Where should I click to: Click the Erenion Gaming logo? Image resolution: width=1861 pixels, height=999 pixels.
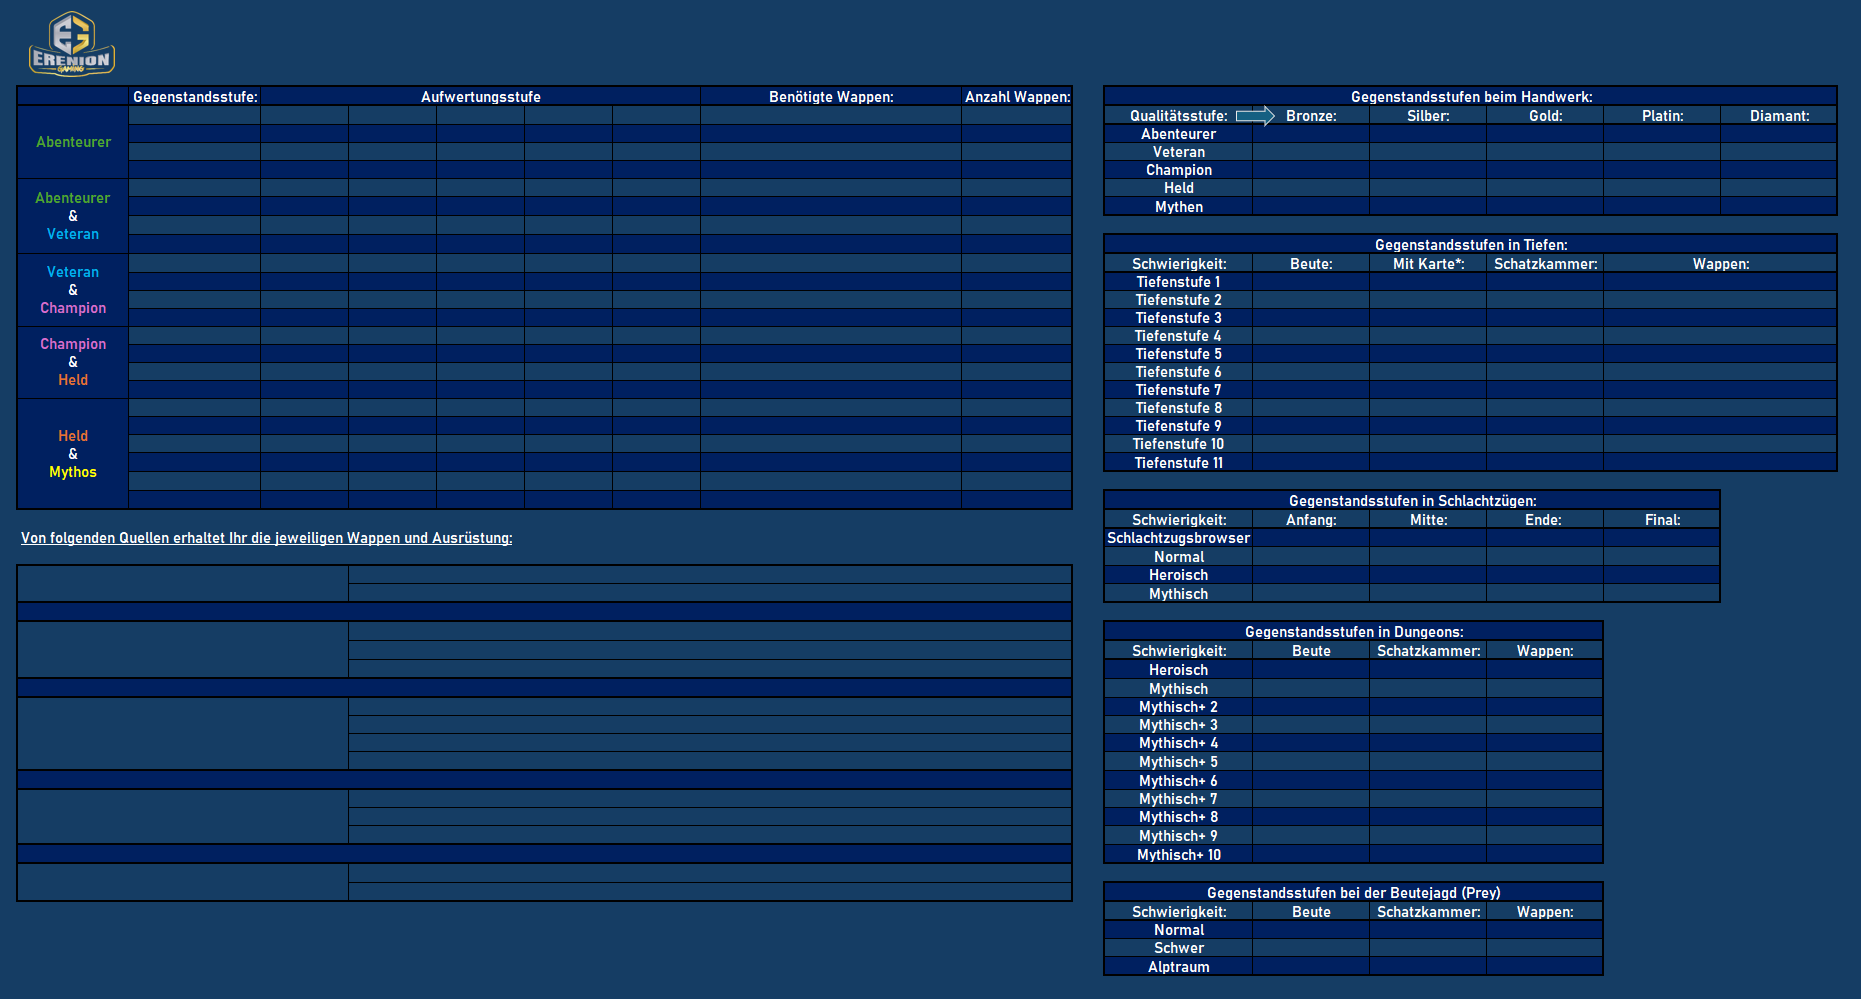tap(71, 45)
